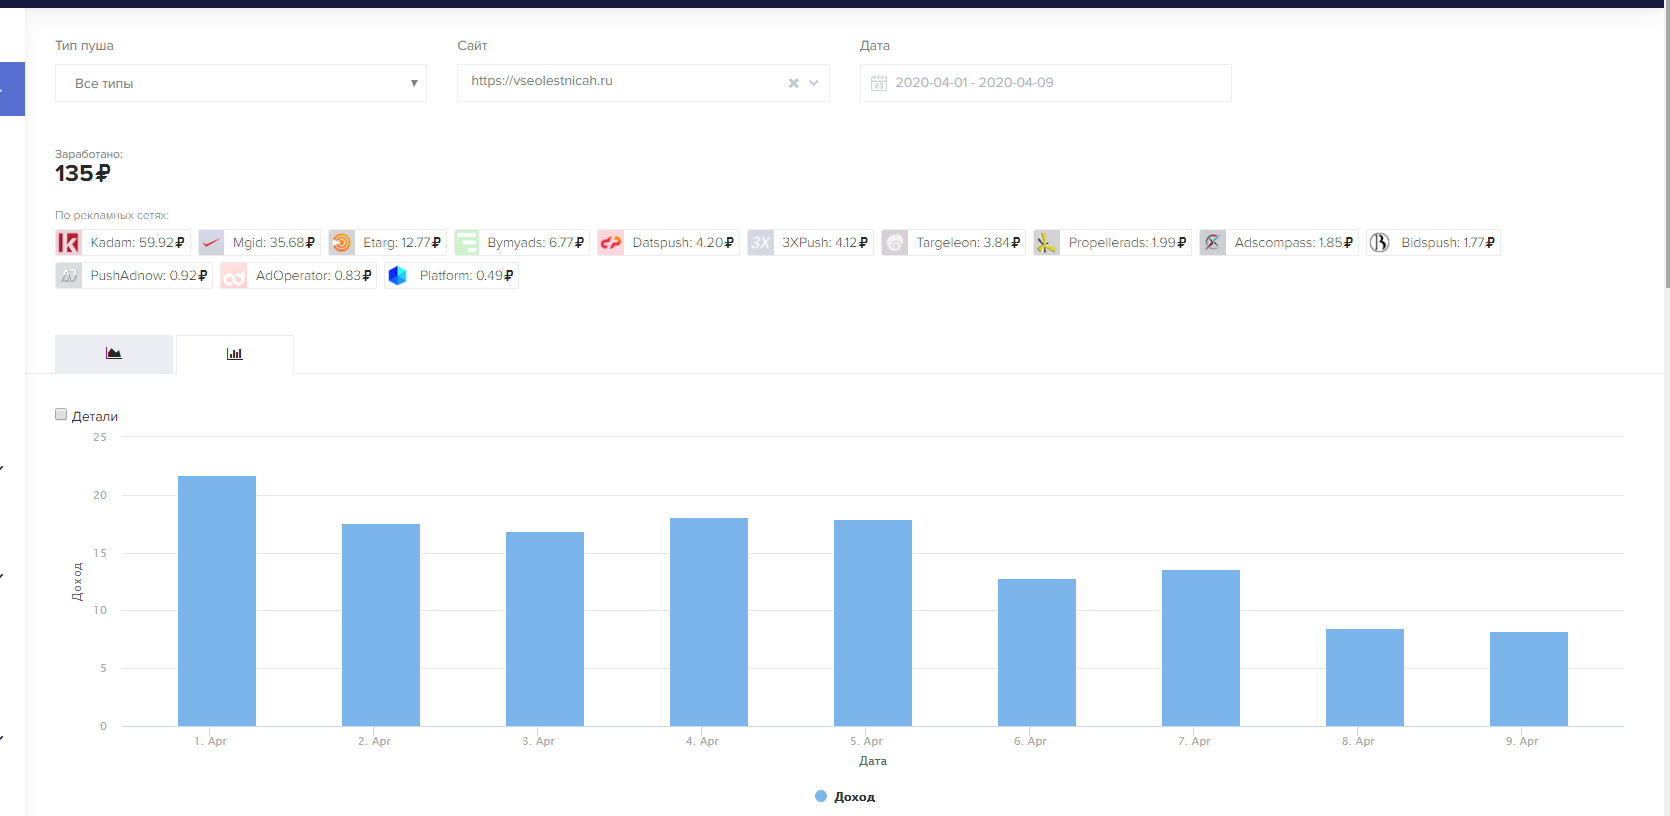This screenshot has width=1670, height=816.
Task: Click the AdOperator: 0.83₽ earnings text
Action: (314, 276)
